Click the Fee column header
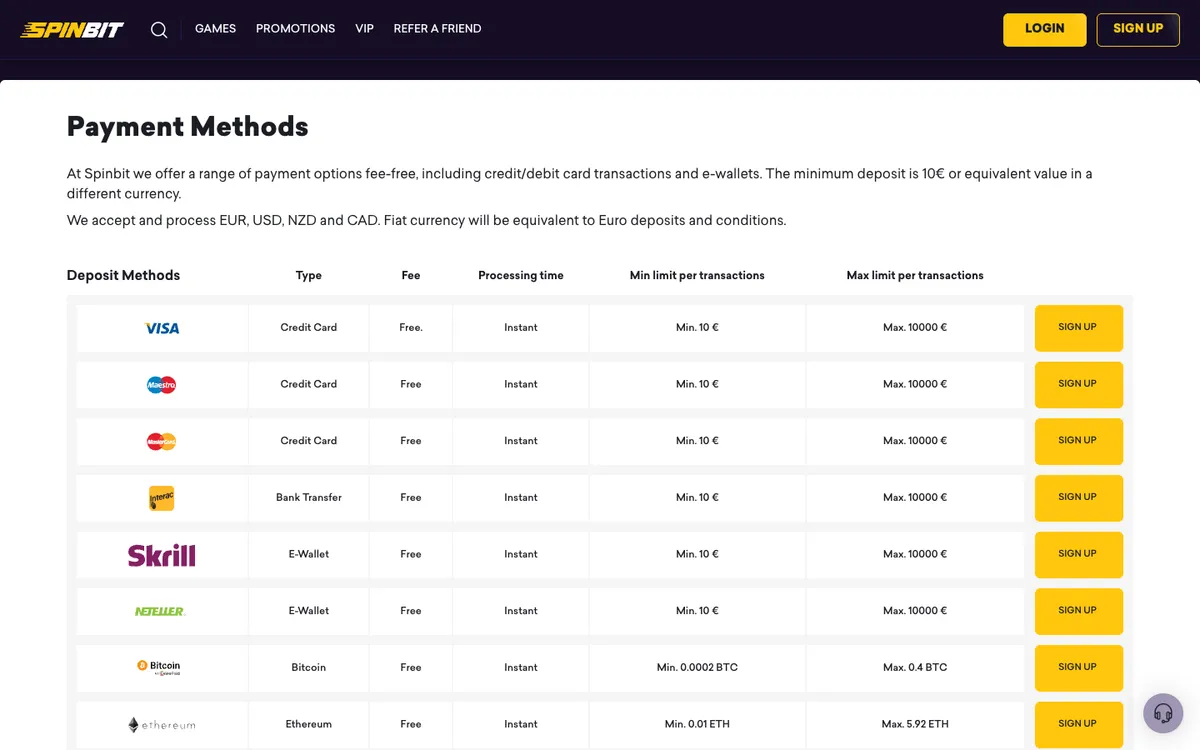 411,276
